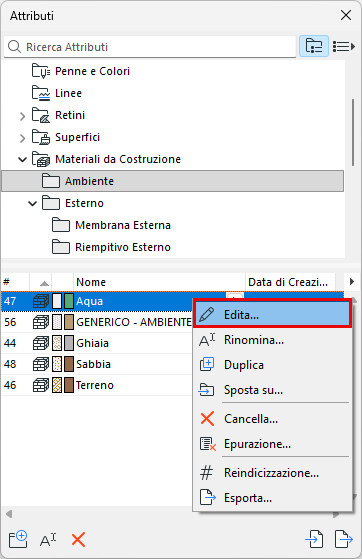Click the Sabbia building material icon
The width and height of the screenshot is (362, 559).
(41, 364)
